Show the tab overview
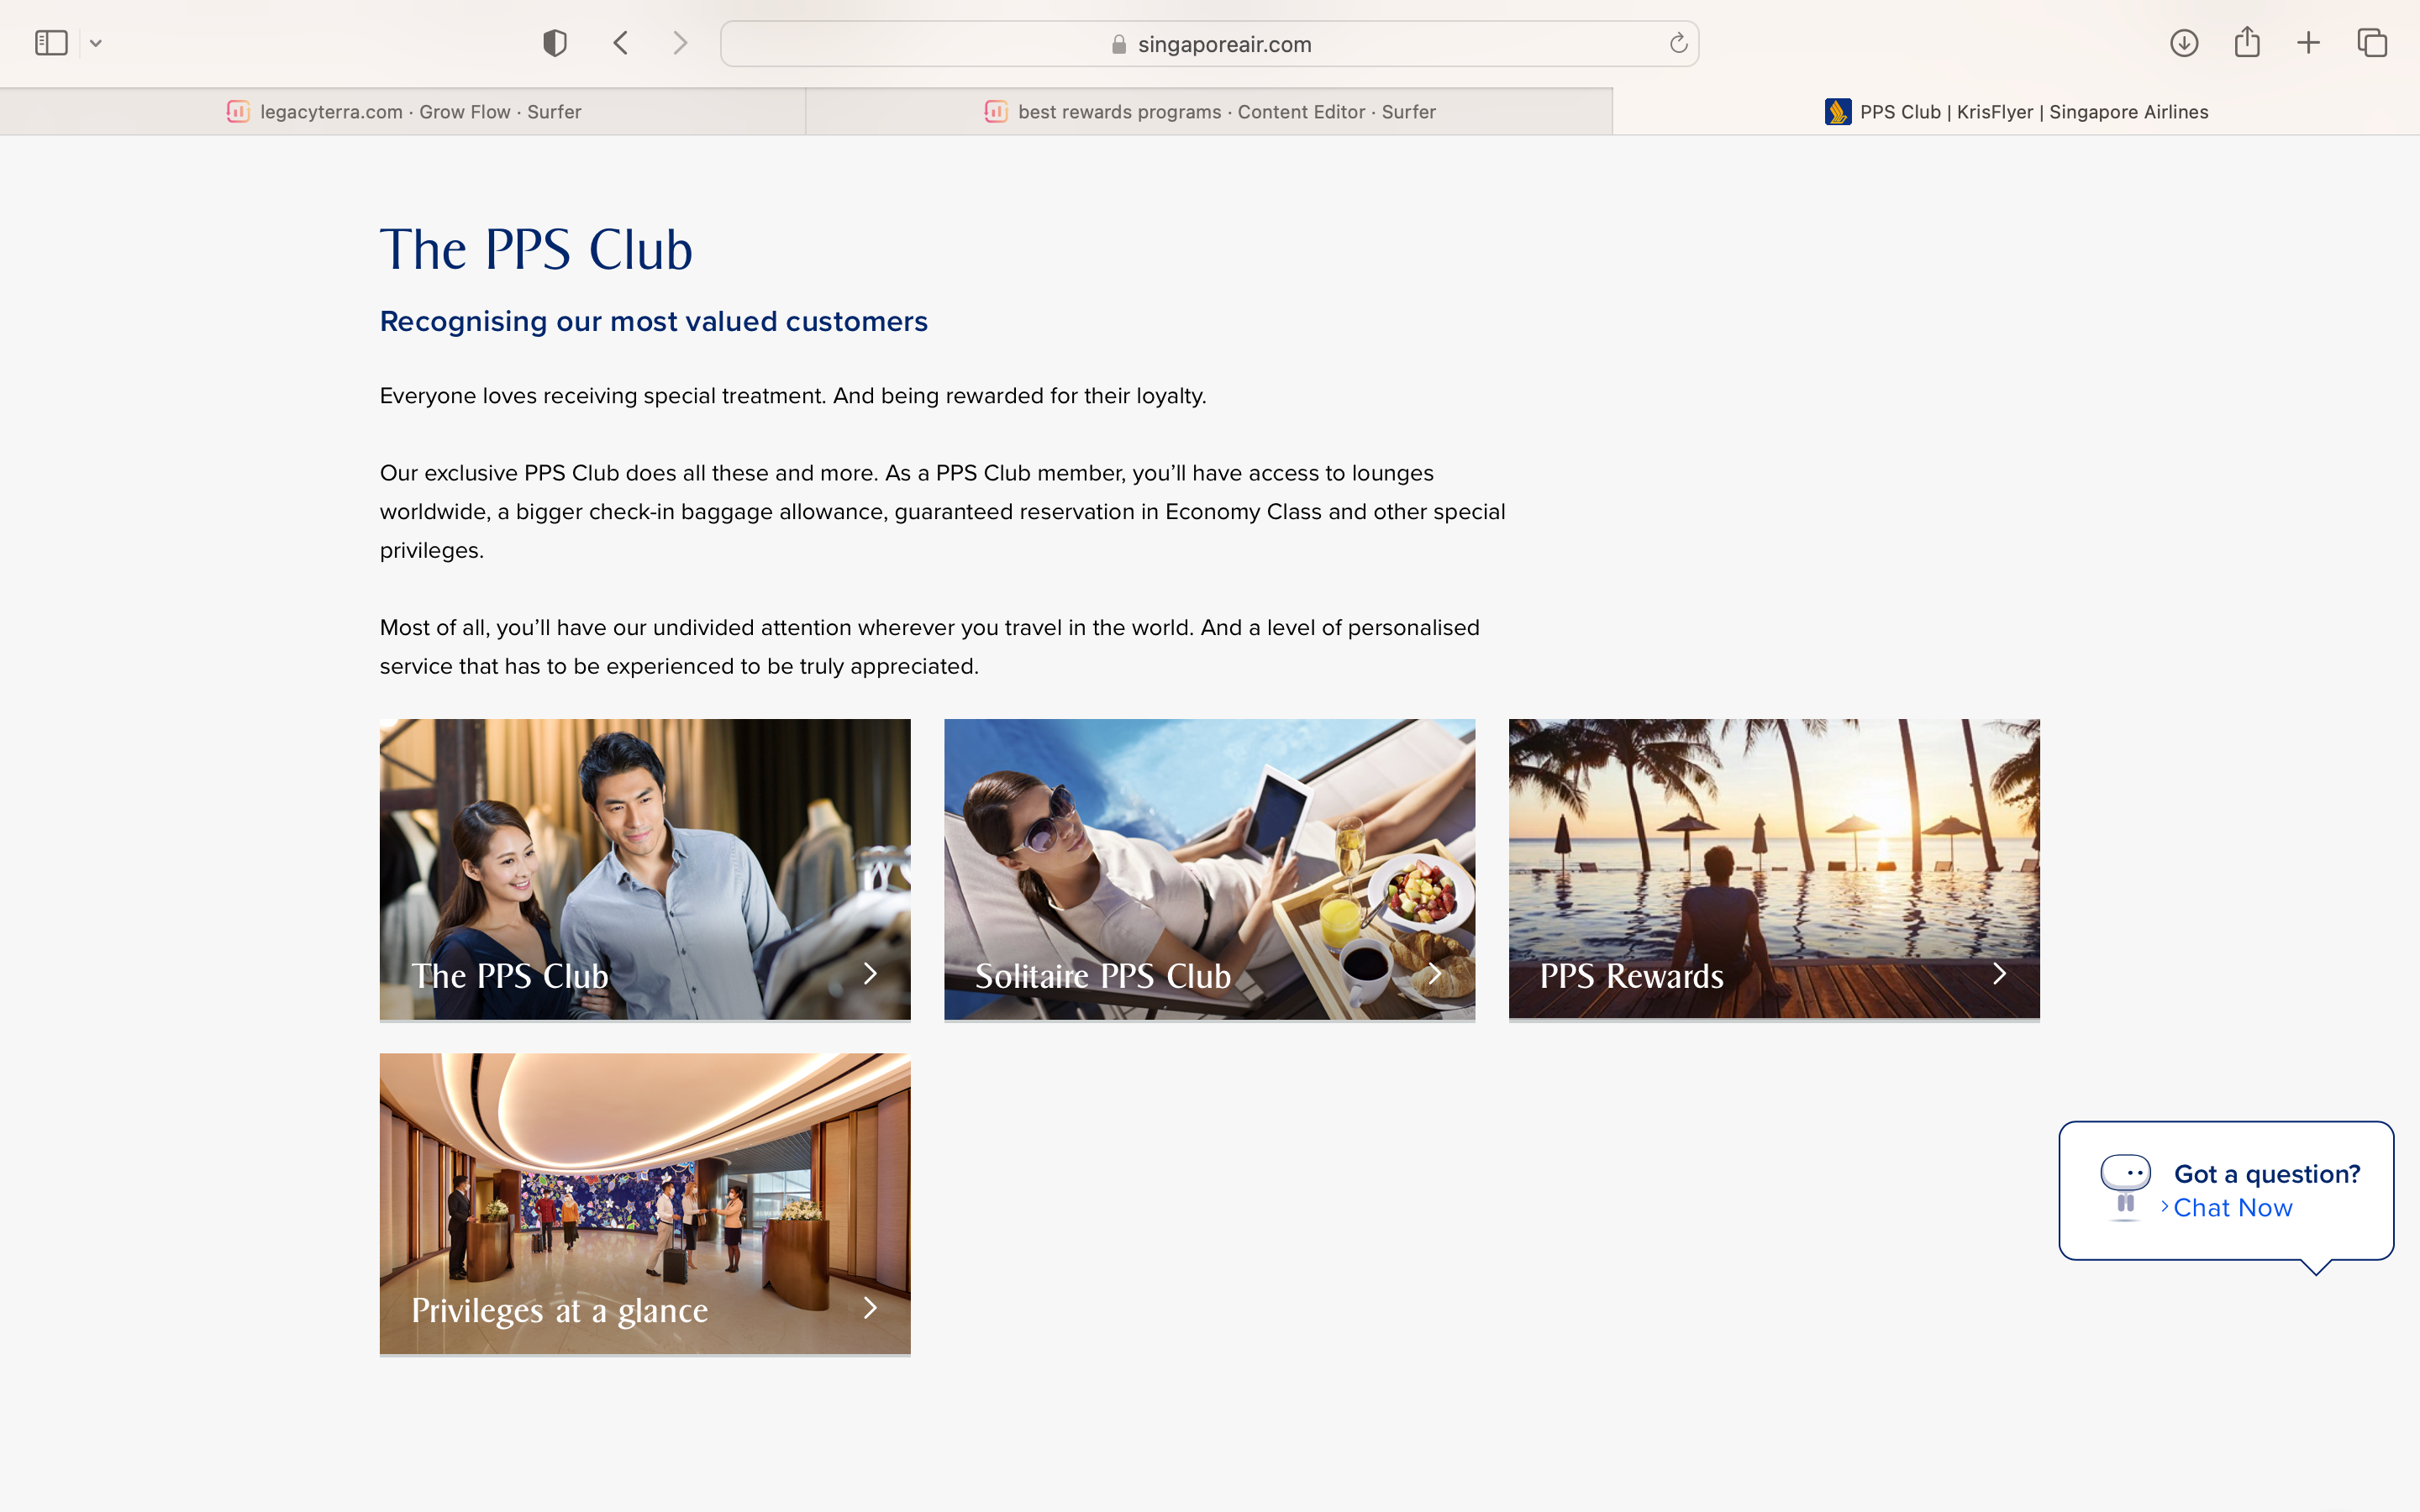Viewport: 2420px width, 1512px height. click(x=2372, y=43)
